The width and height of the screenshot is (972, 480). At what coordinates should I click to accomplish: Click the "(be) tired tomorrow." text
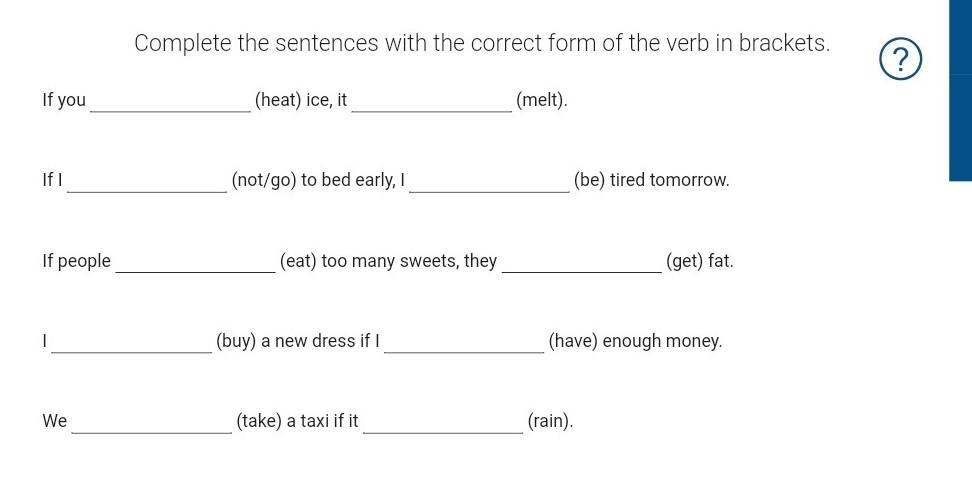[651, 180]
